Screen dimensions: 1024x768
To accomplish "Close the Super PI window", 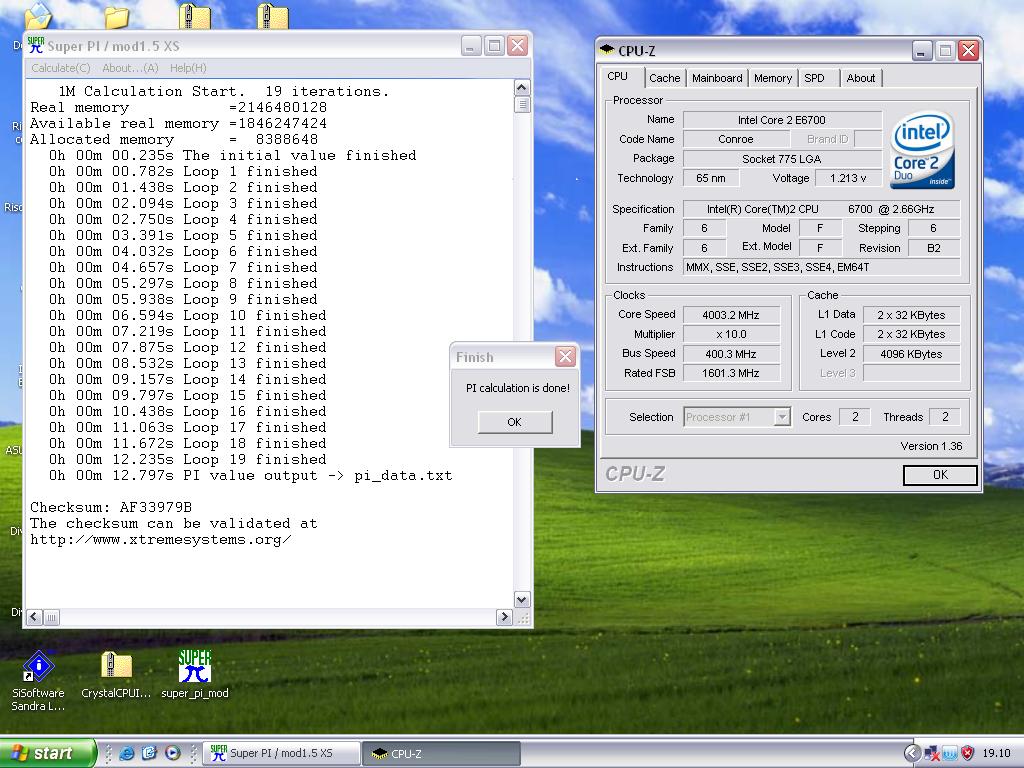I will pyautogui.click(x=517, y=46).
